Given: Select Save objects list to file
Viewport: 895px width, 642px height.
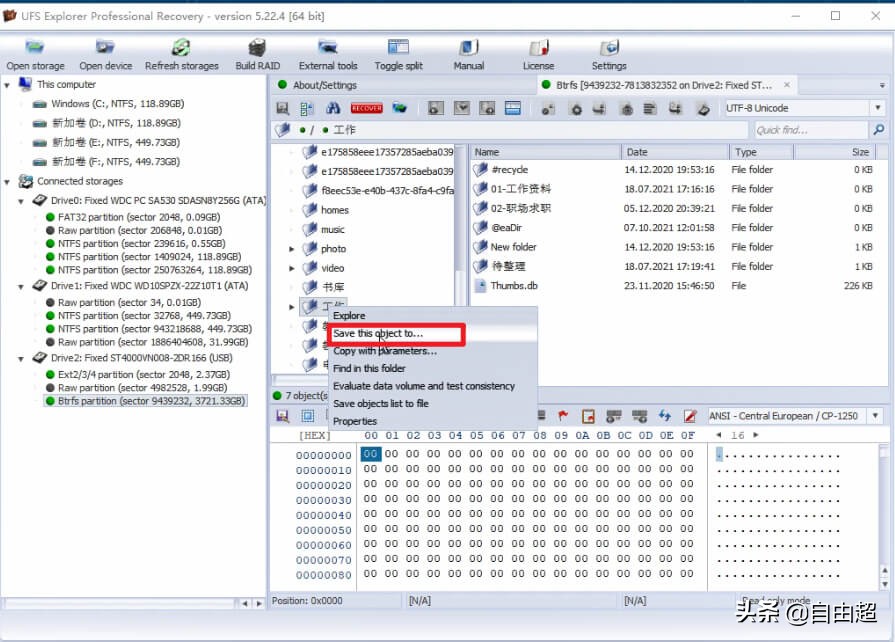Looking at the screenshot, I should click(x=381, y=403).
